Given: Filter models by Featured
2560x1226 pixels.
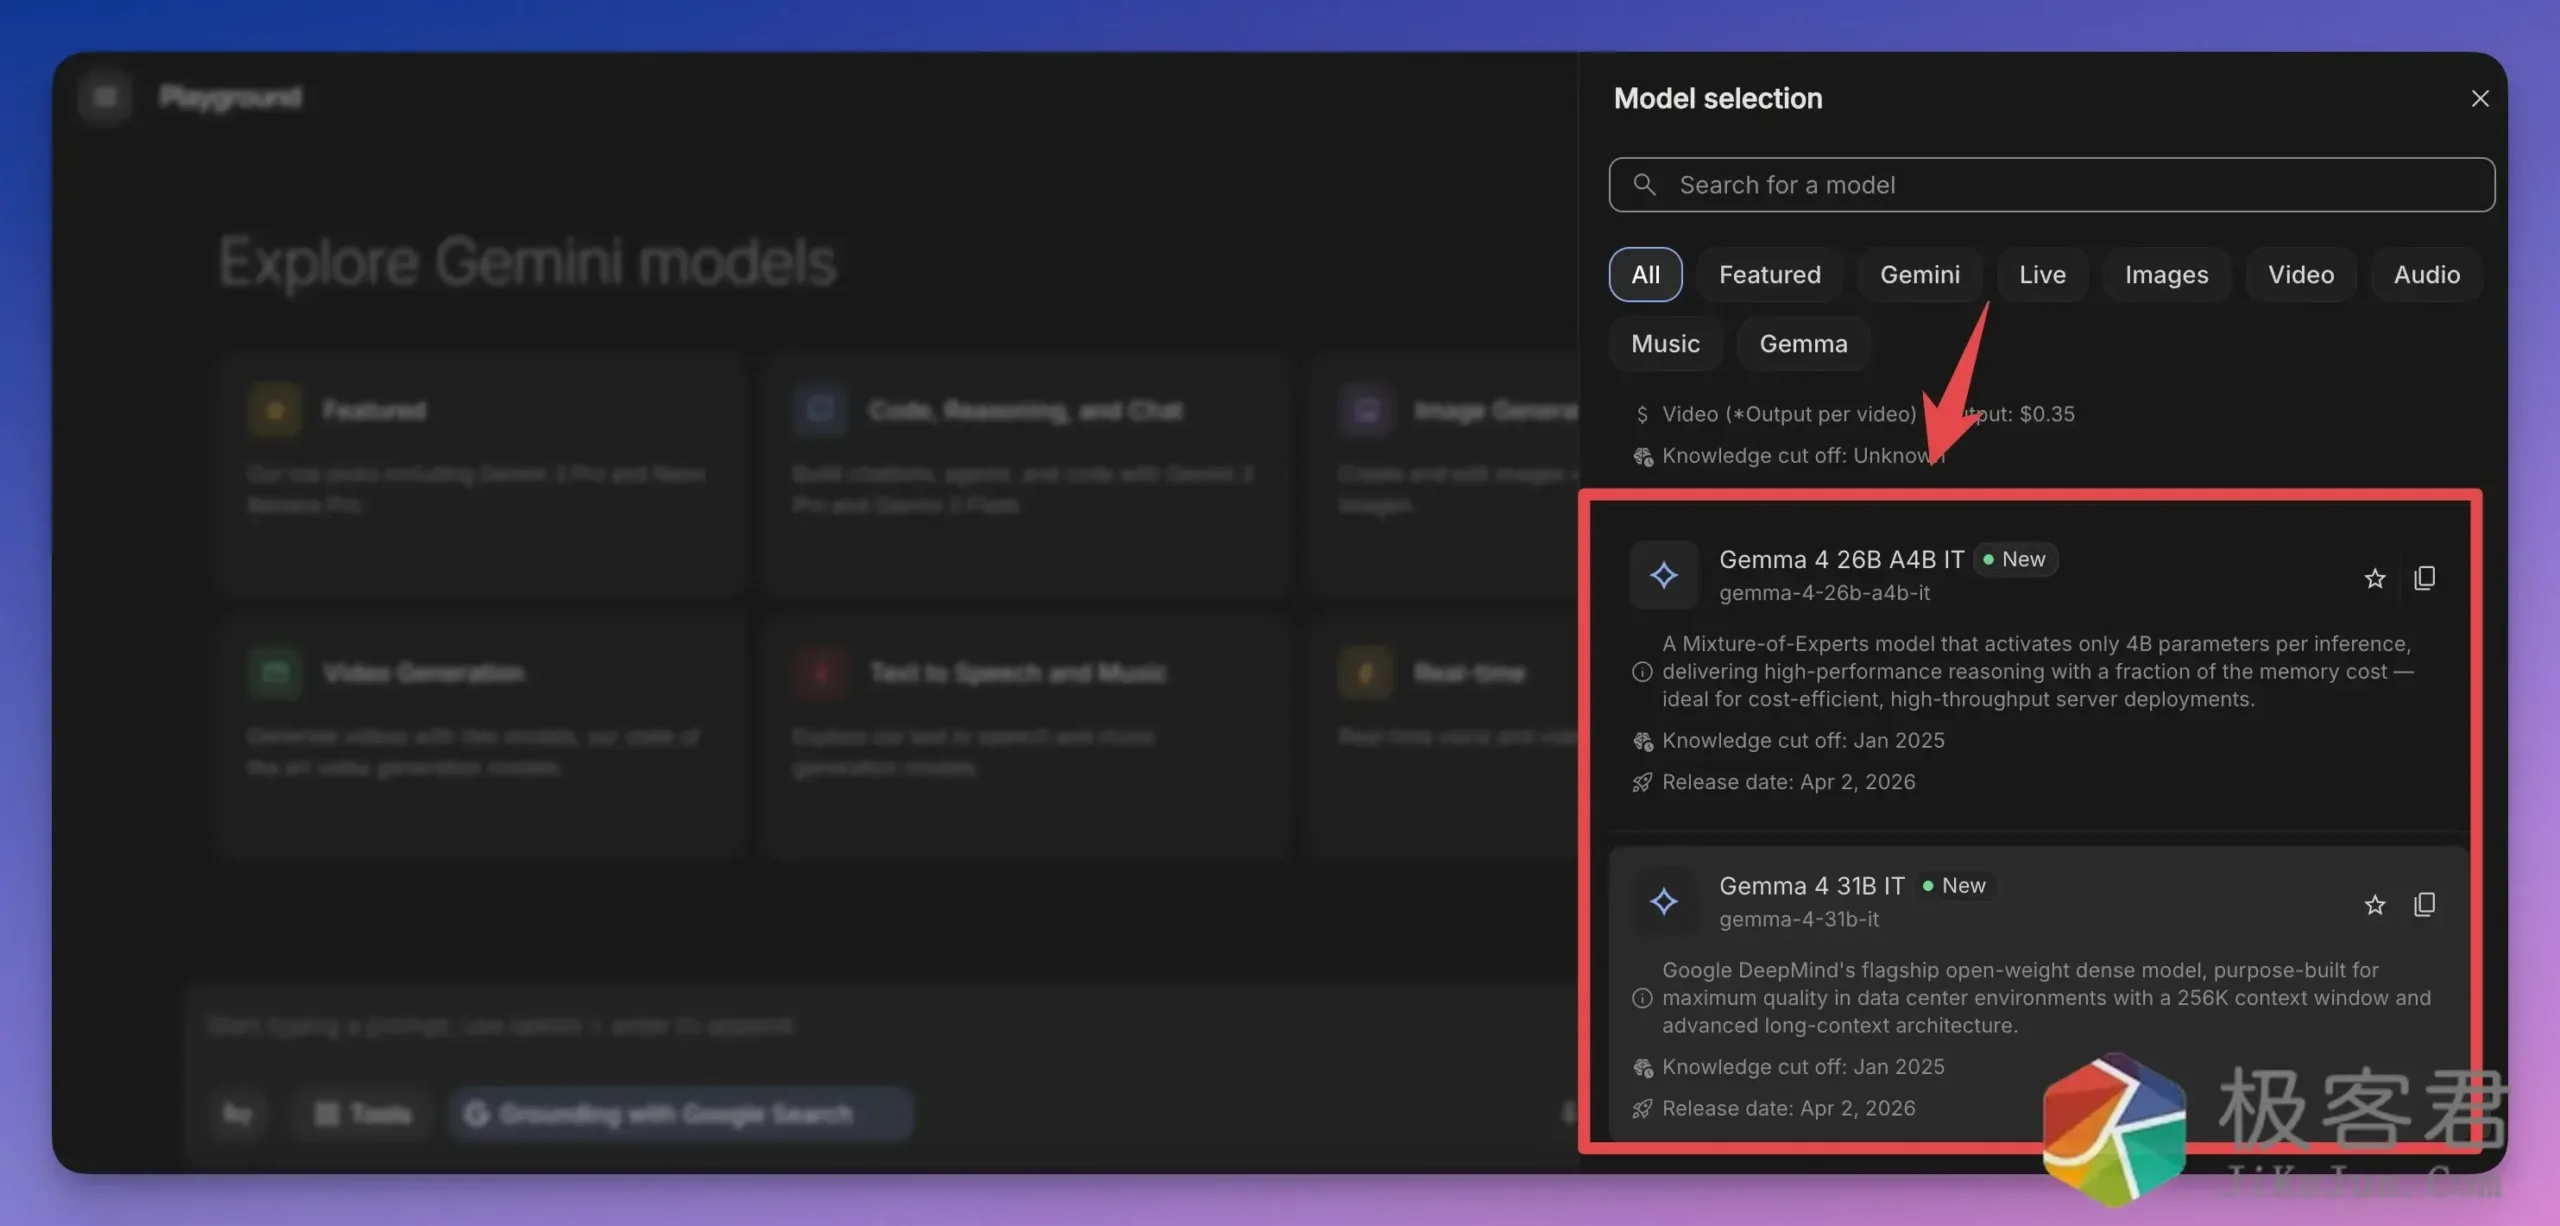Looking at the screenshot, I should click(x=1769, y=275).
